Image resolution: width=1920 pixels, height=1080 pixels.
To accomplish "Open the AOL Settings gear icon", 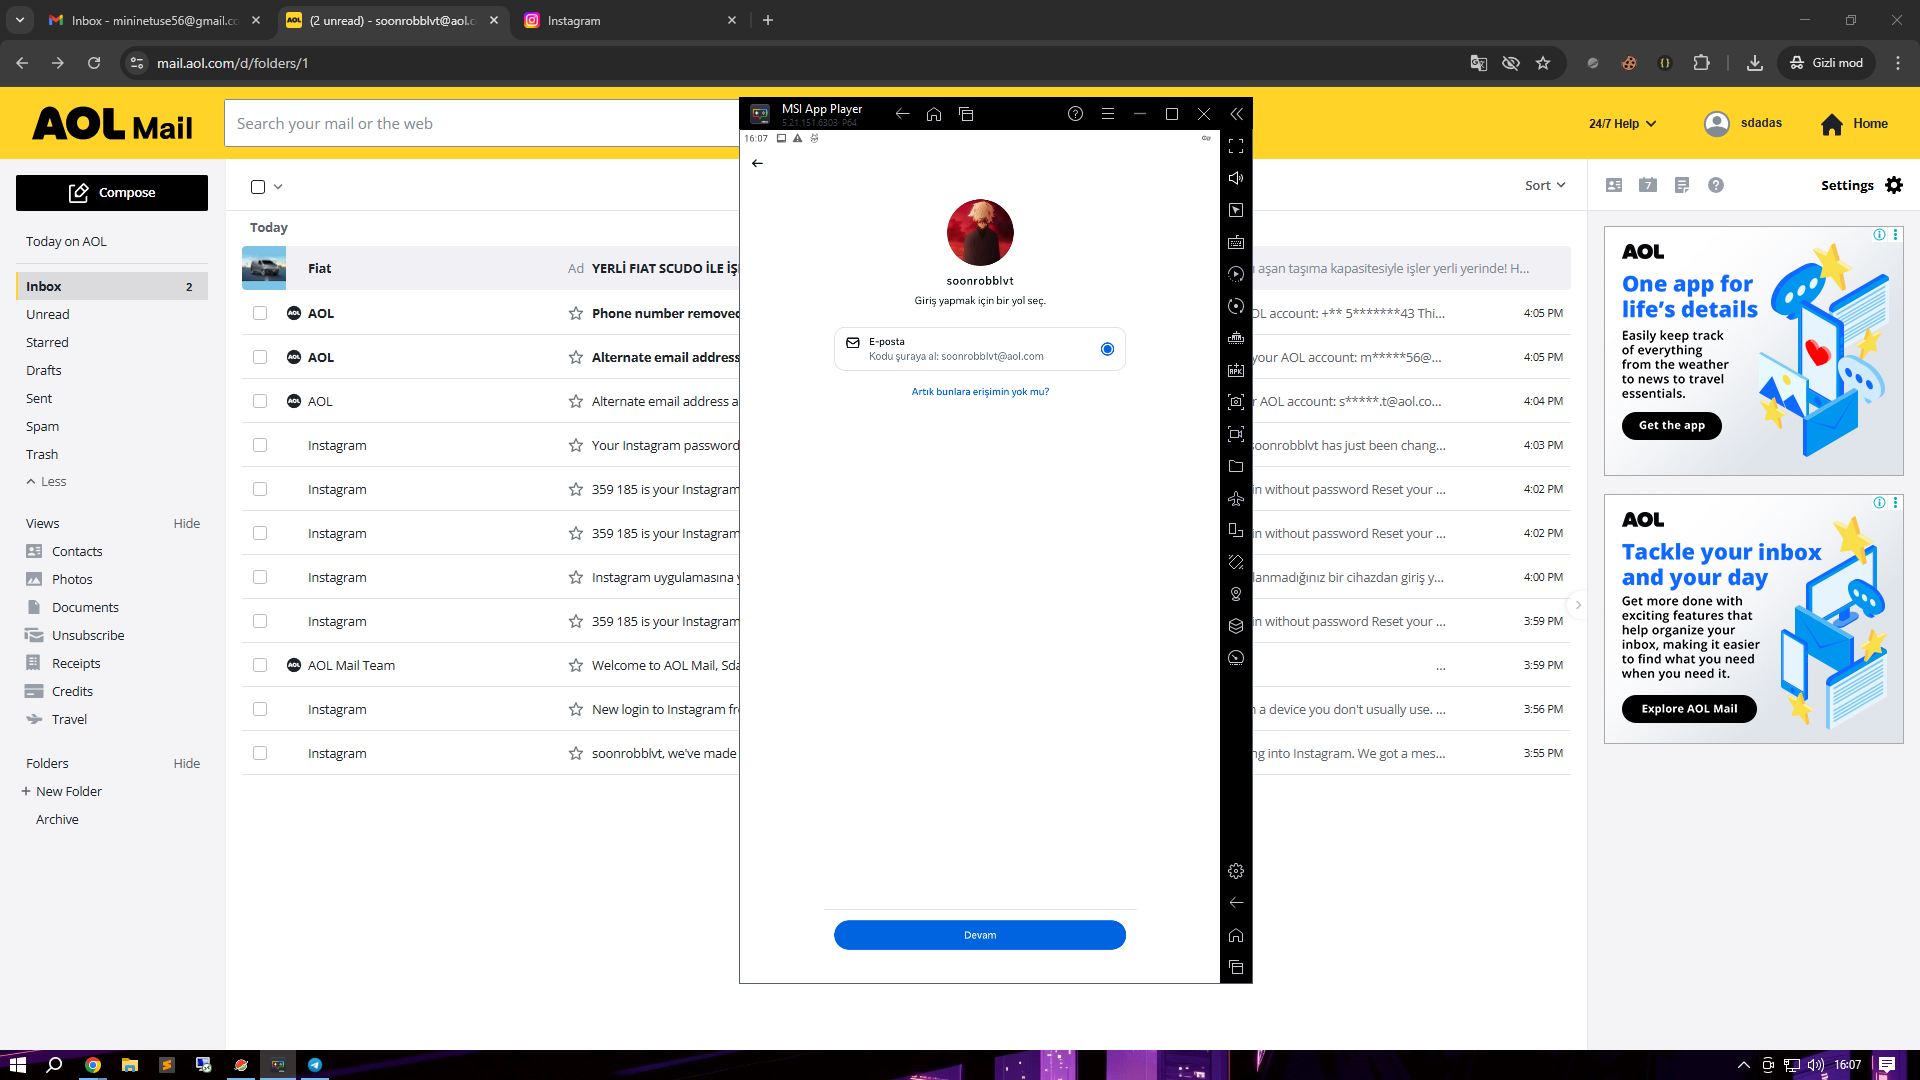I will [x=1894, y=185].
